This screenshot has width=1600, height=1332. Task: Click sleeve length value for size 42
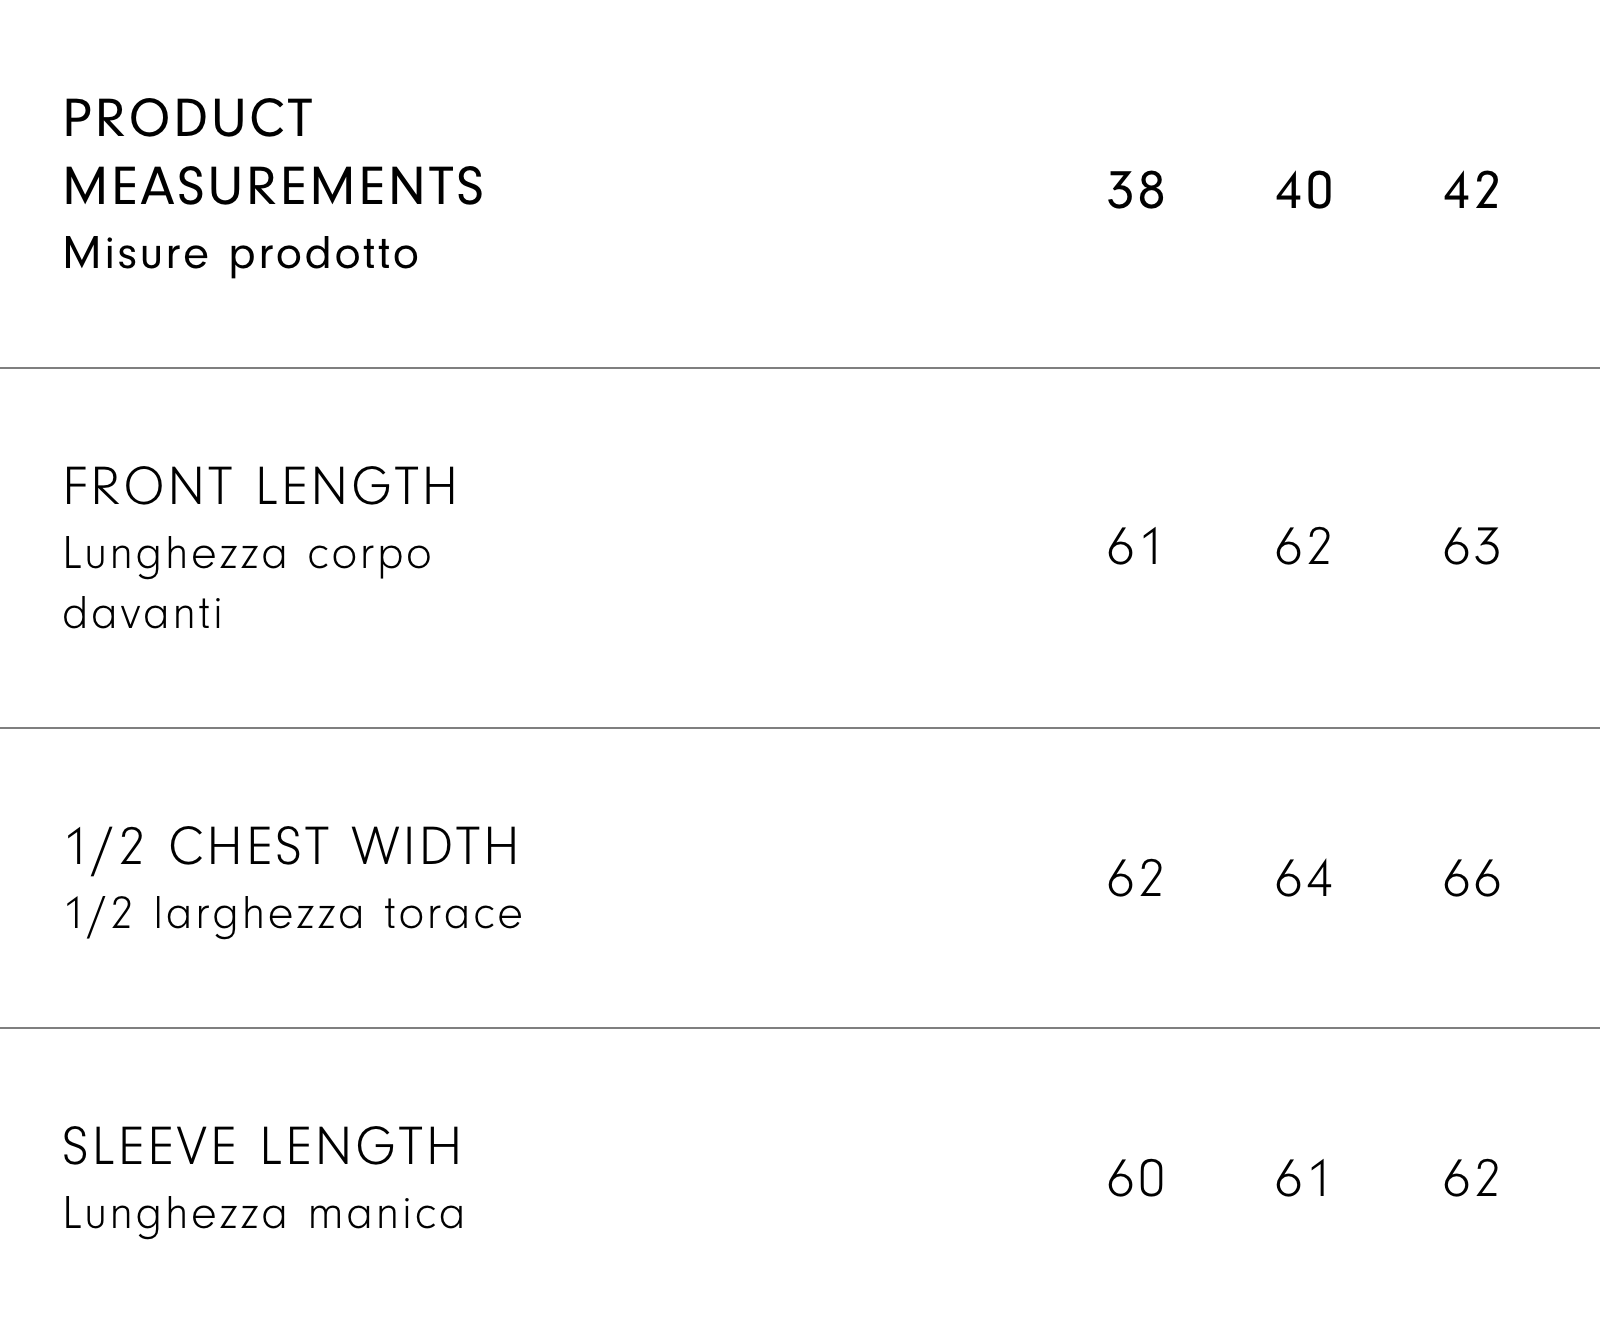point(1472,1179)
